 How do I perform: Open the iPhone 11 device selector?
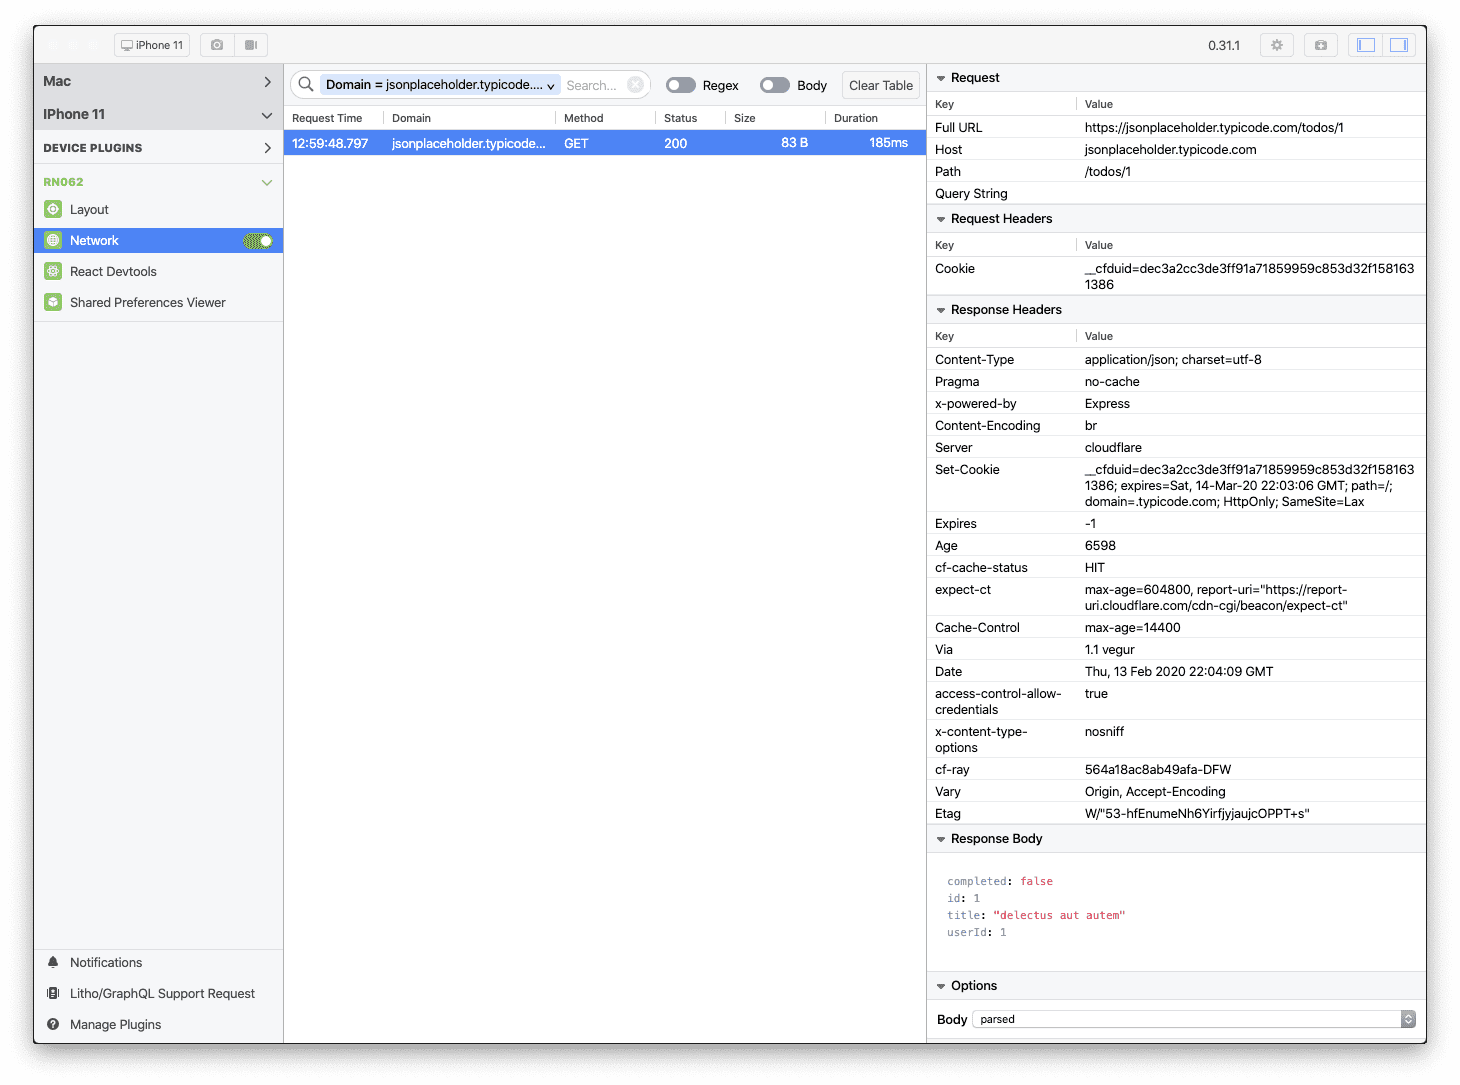151,44
